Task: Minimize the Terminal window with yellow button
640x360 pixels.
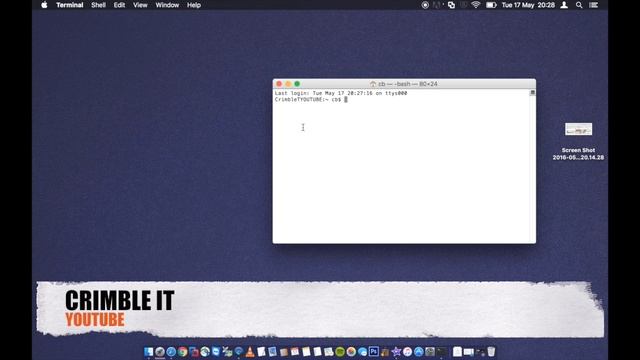Action: click(x=288, y=84)
